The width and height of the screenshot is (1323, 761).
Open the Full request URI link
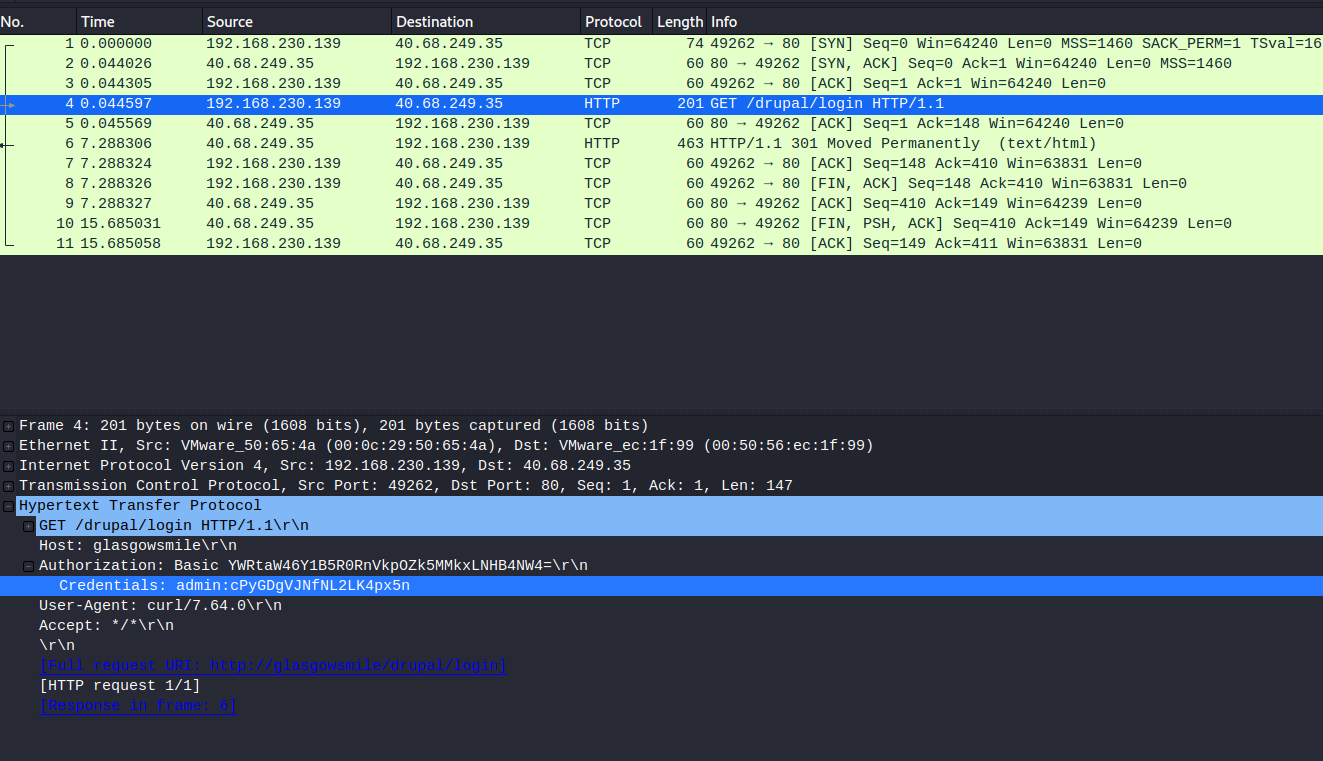pyautogui.click(x=272, y=666)
